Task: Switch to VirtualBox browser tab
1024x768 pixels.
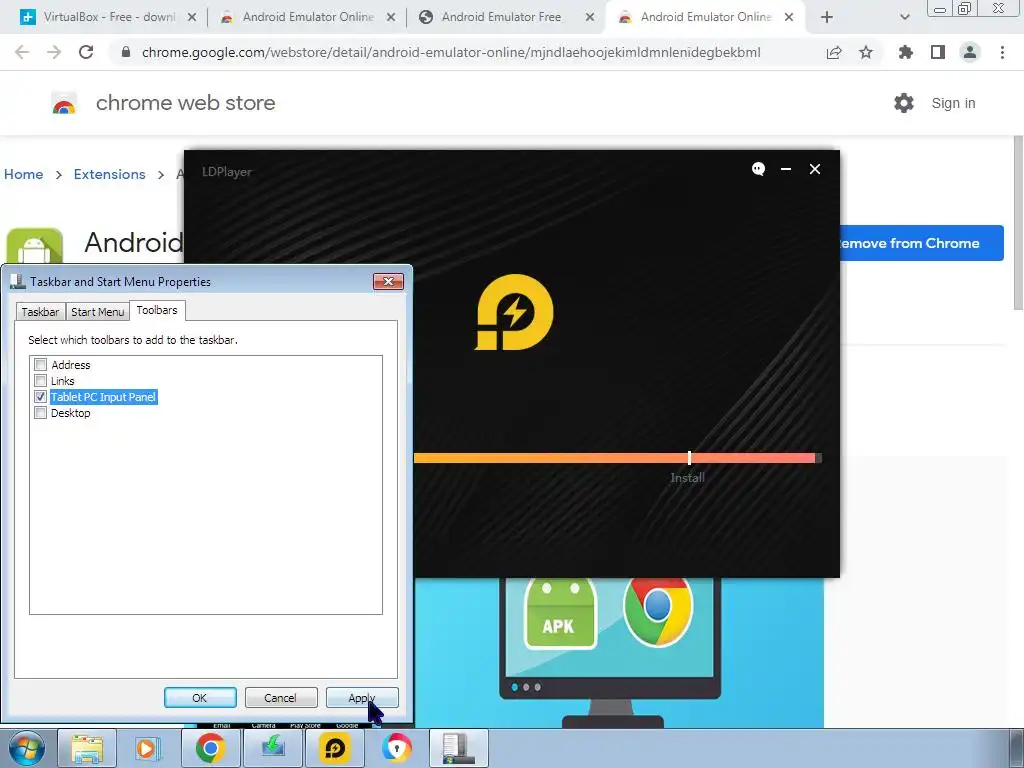Action: point(101,18)
